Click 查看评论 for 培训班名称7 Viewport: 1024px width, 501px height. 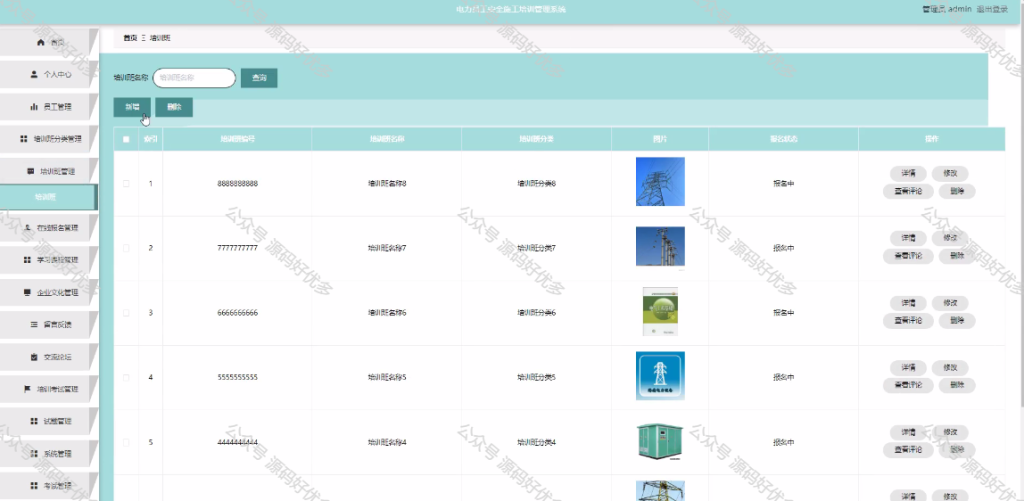click(x=908, y=256)
